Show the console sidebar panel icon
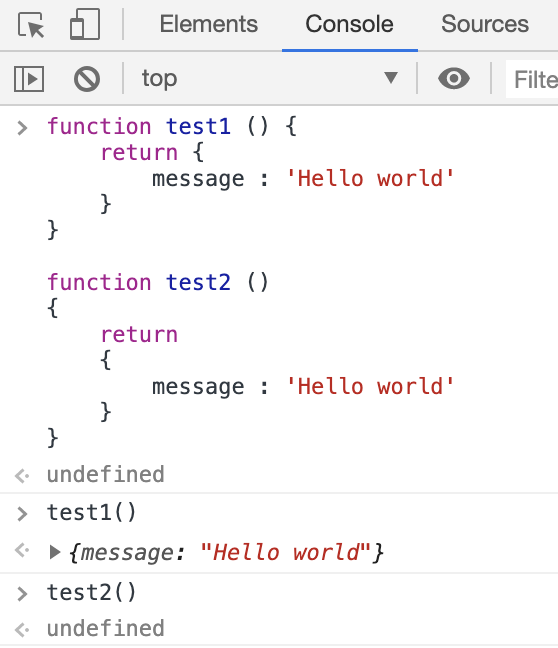The image size is (558, 648). (29, 79)
